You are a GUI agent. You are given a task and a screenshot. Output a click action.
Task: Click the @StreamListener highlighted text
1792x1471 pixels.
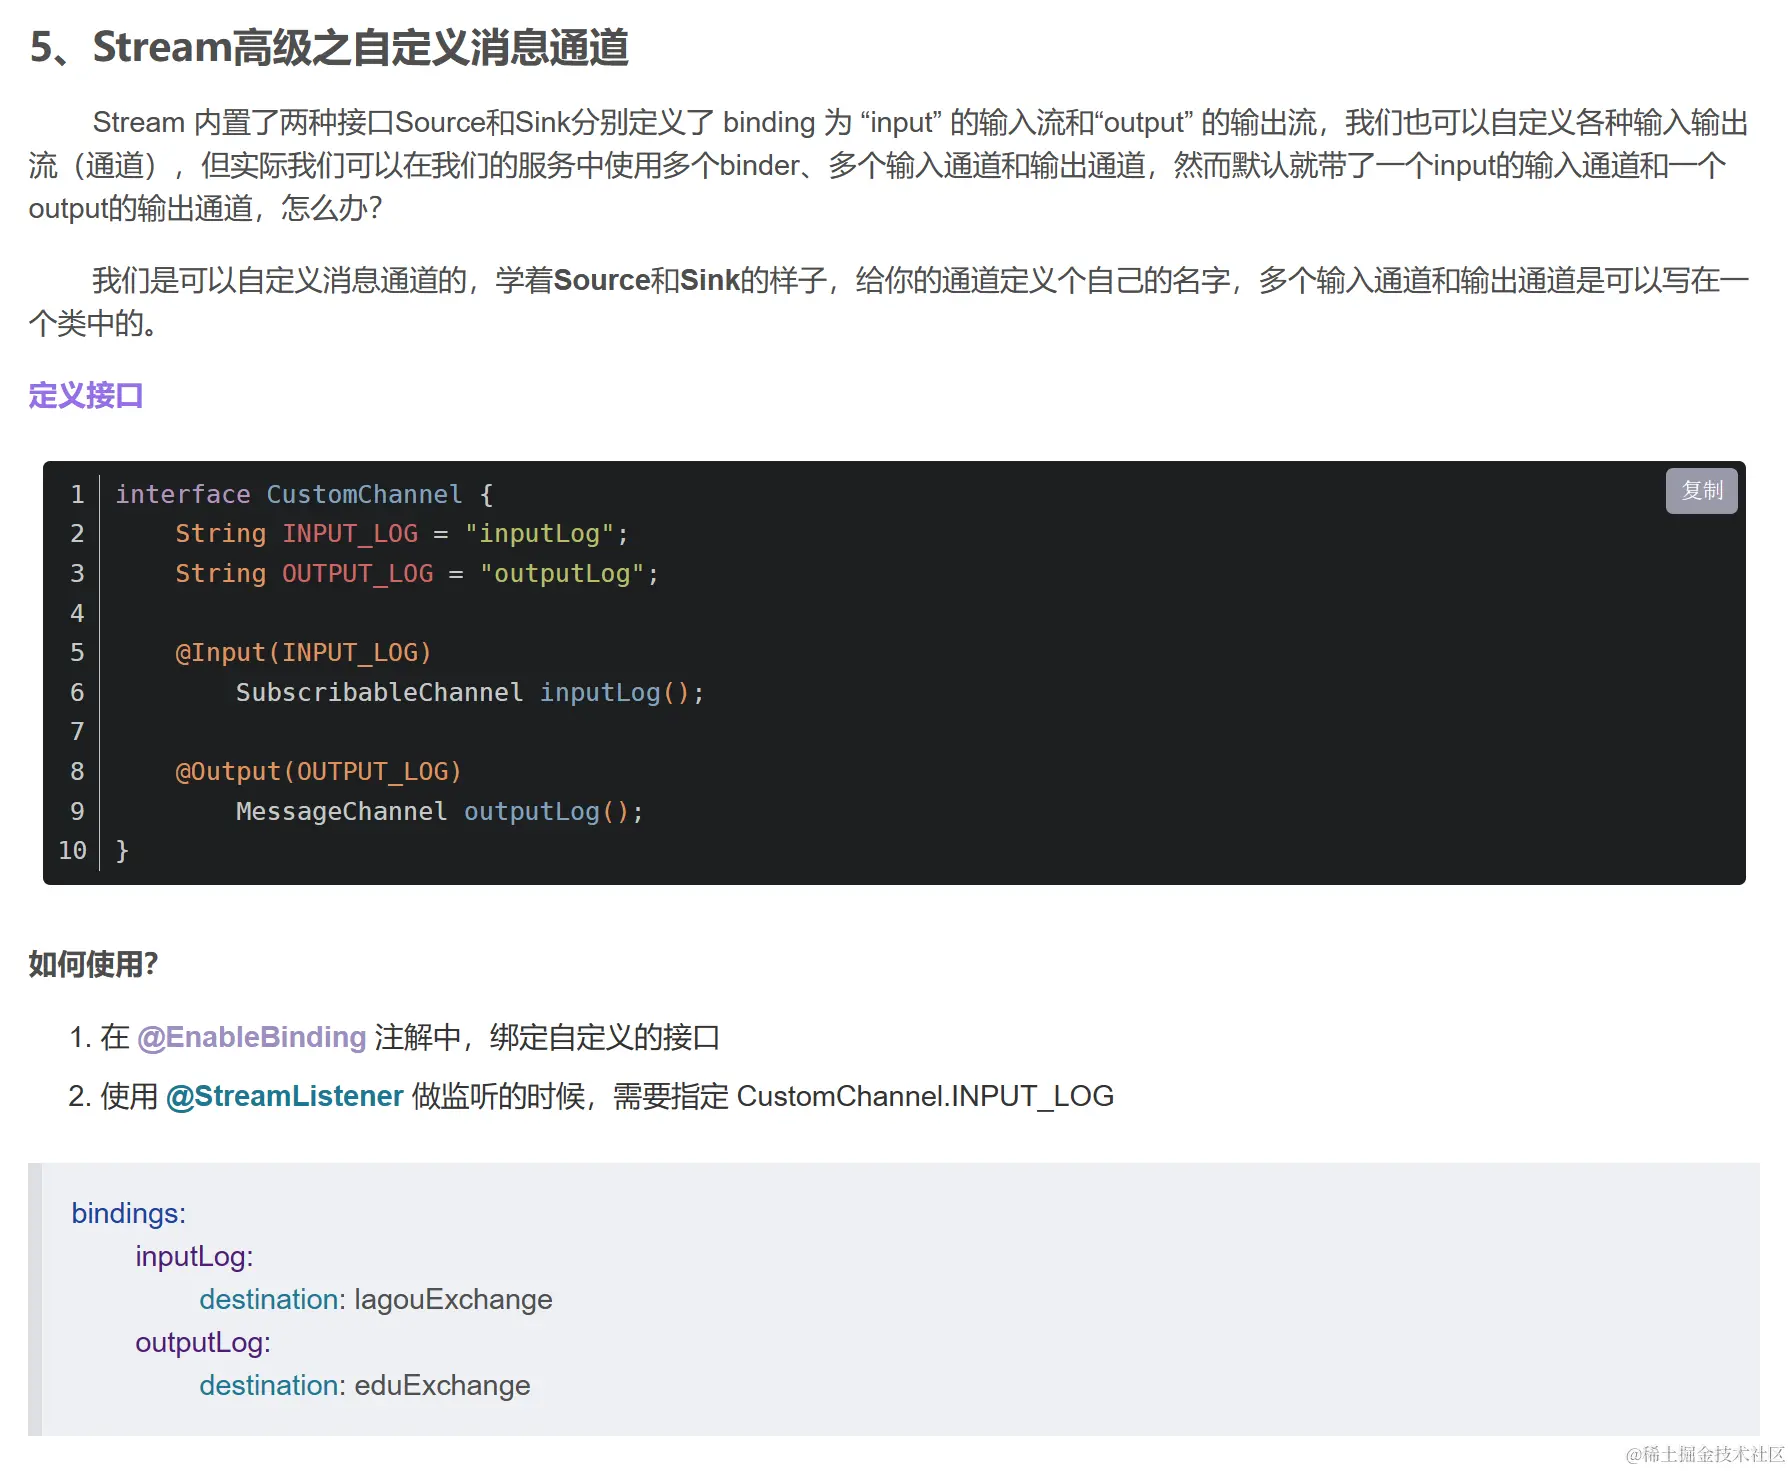[284, 1096]
